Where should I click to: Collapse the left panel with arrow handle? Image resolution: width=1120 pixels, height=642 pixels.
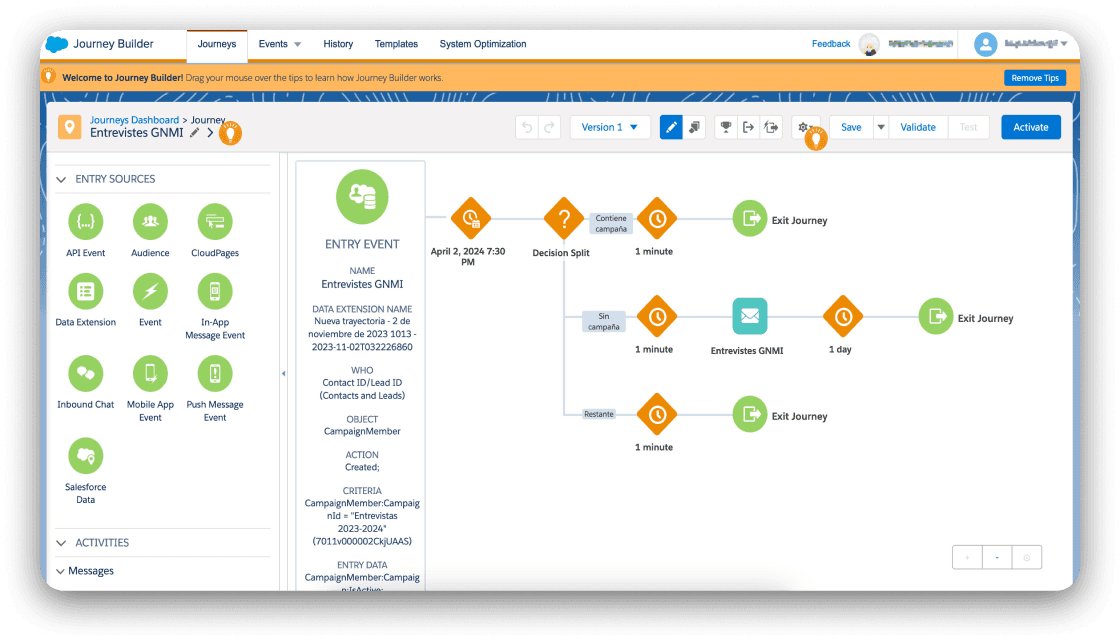(284, 373)
